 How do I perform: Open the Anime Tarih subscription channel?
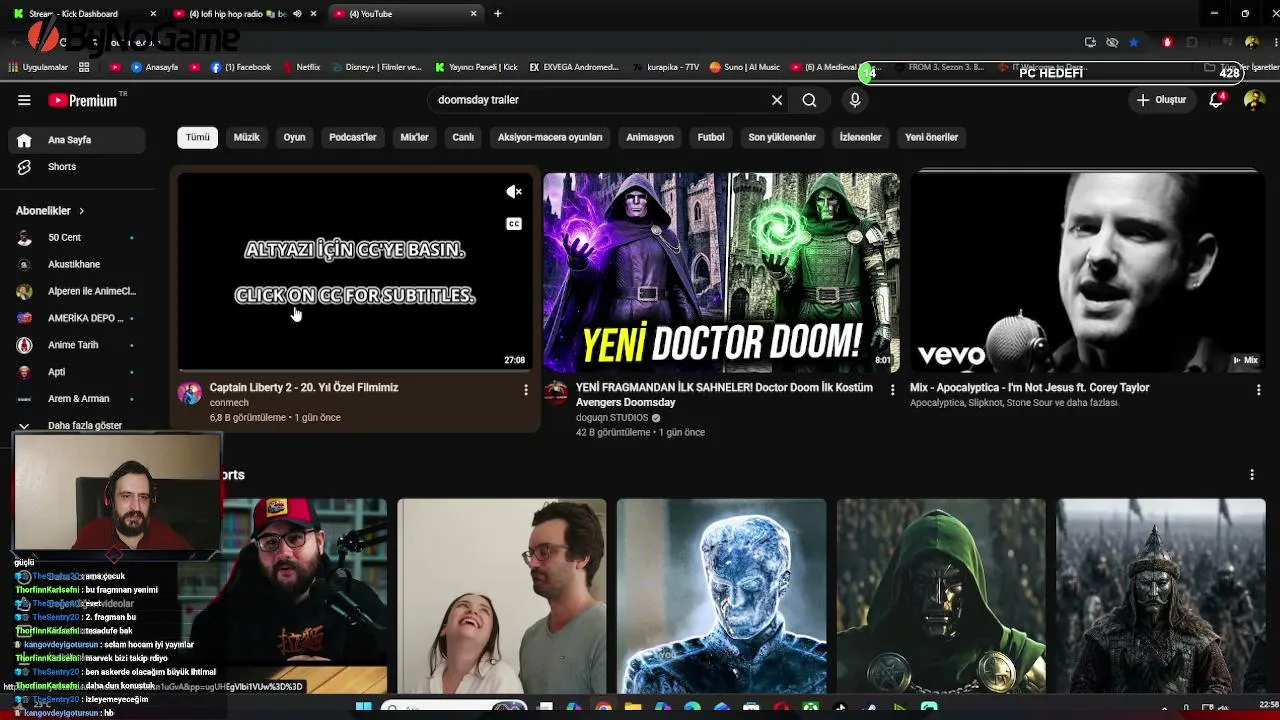point(75,345)
